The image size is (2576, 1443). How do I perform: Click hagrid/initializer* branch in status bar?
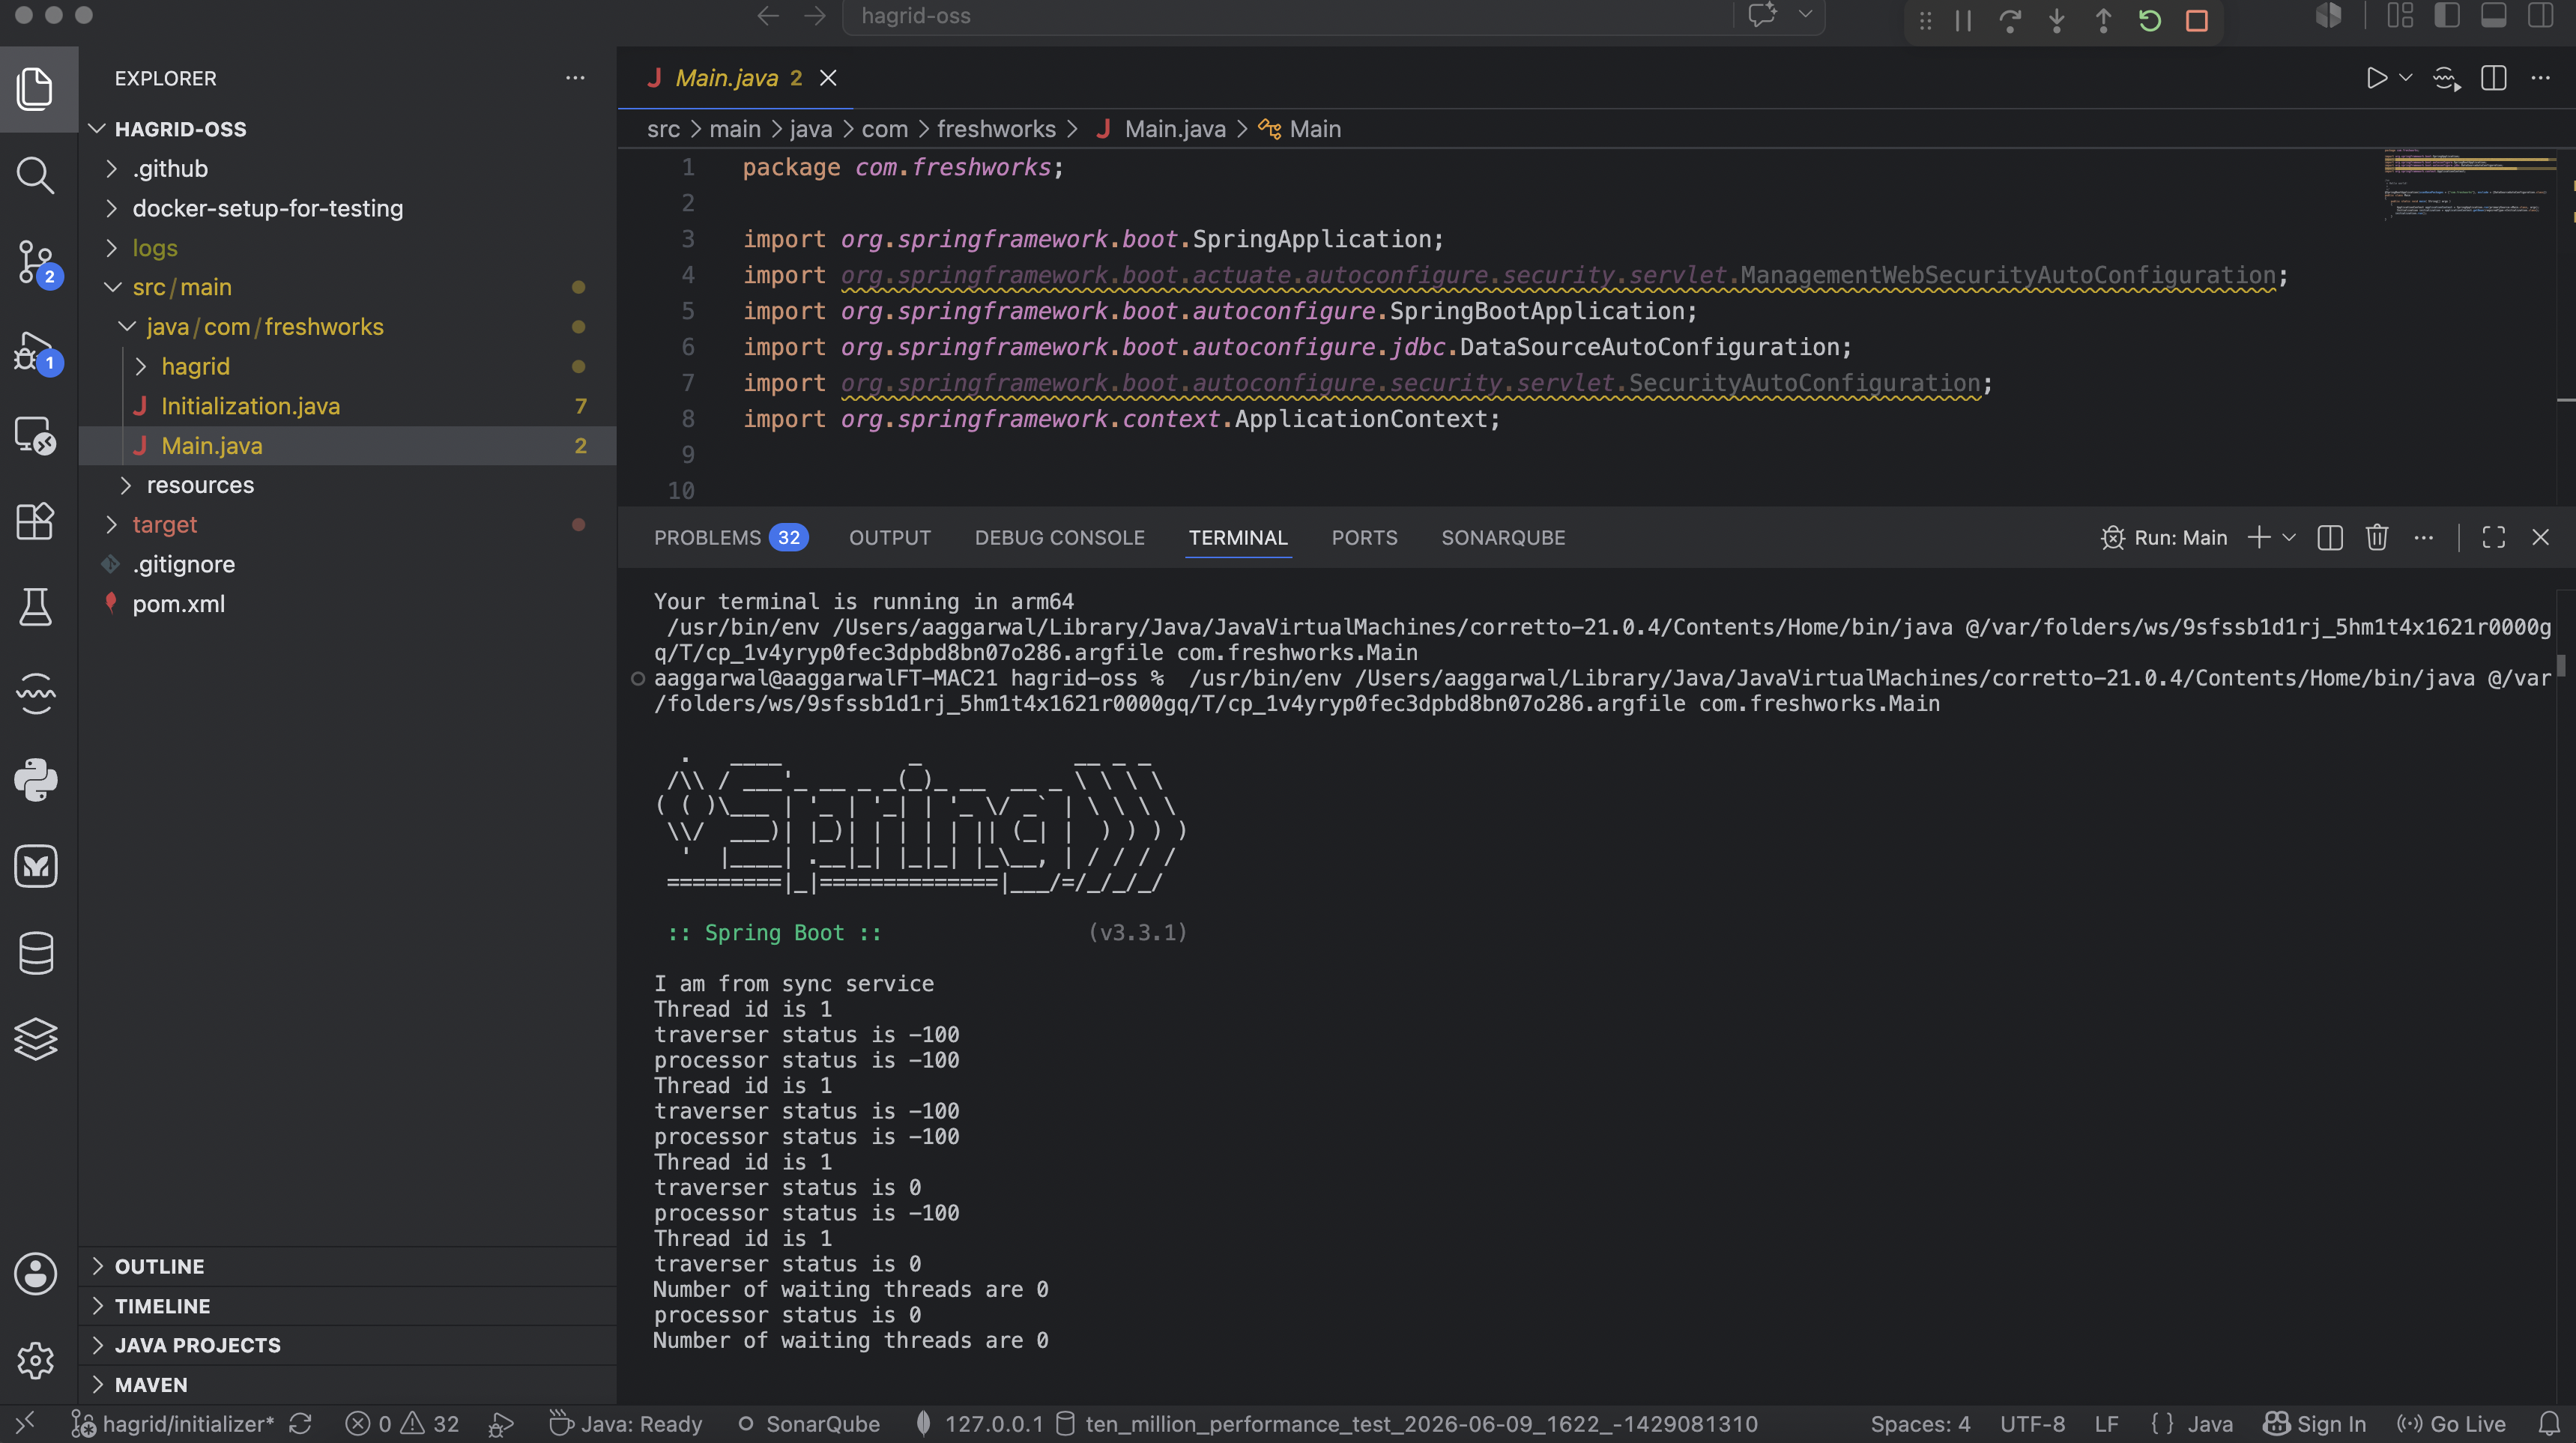pos(173,1424)
